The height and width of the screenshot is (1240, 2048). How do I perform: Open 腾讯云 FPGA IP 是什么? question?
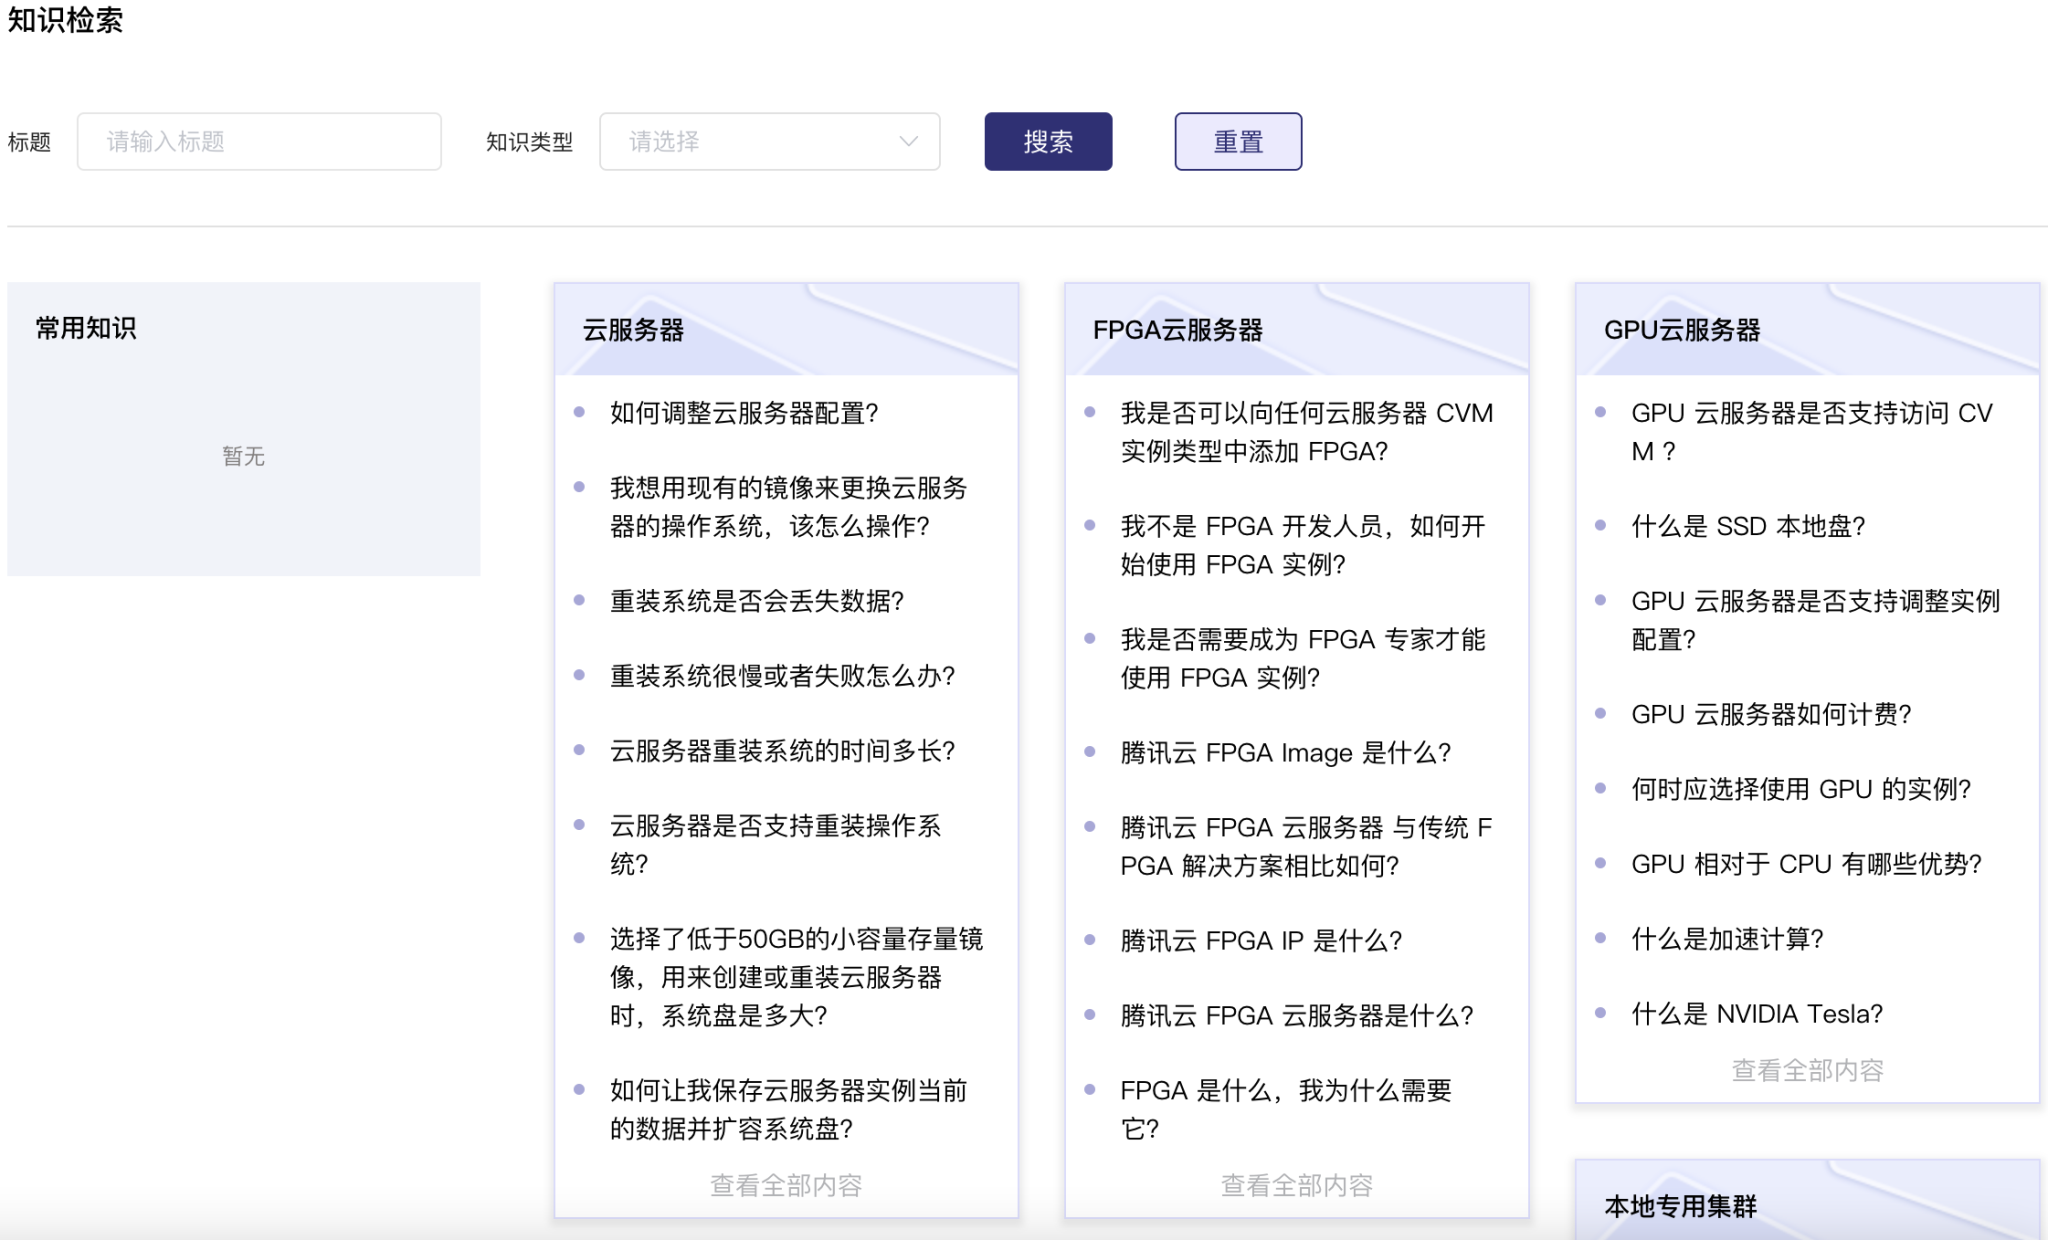[1261, 941]
